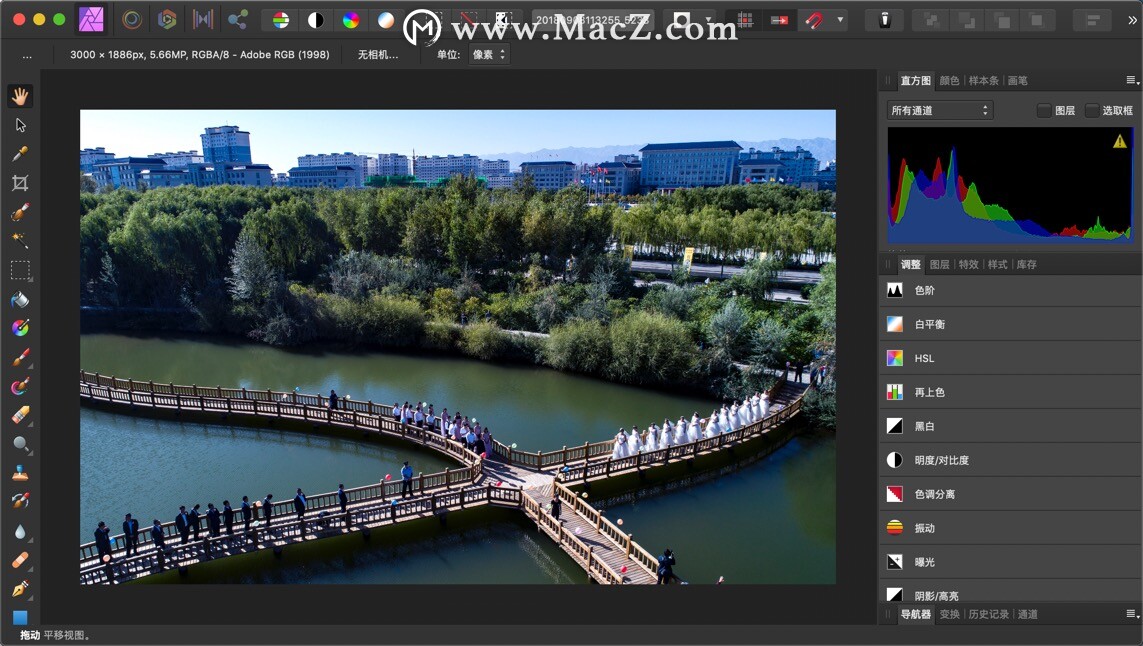Select the Crop tool
Screen dimensions: 1143x646
[20, 183]
